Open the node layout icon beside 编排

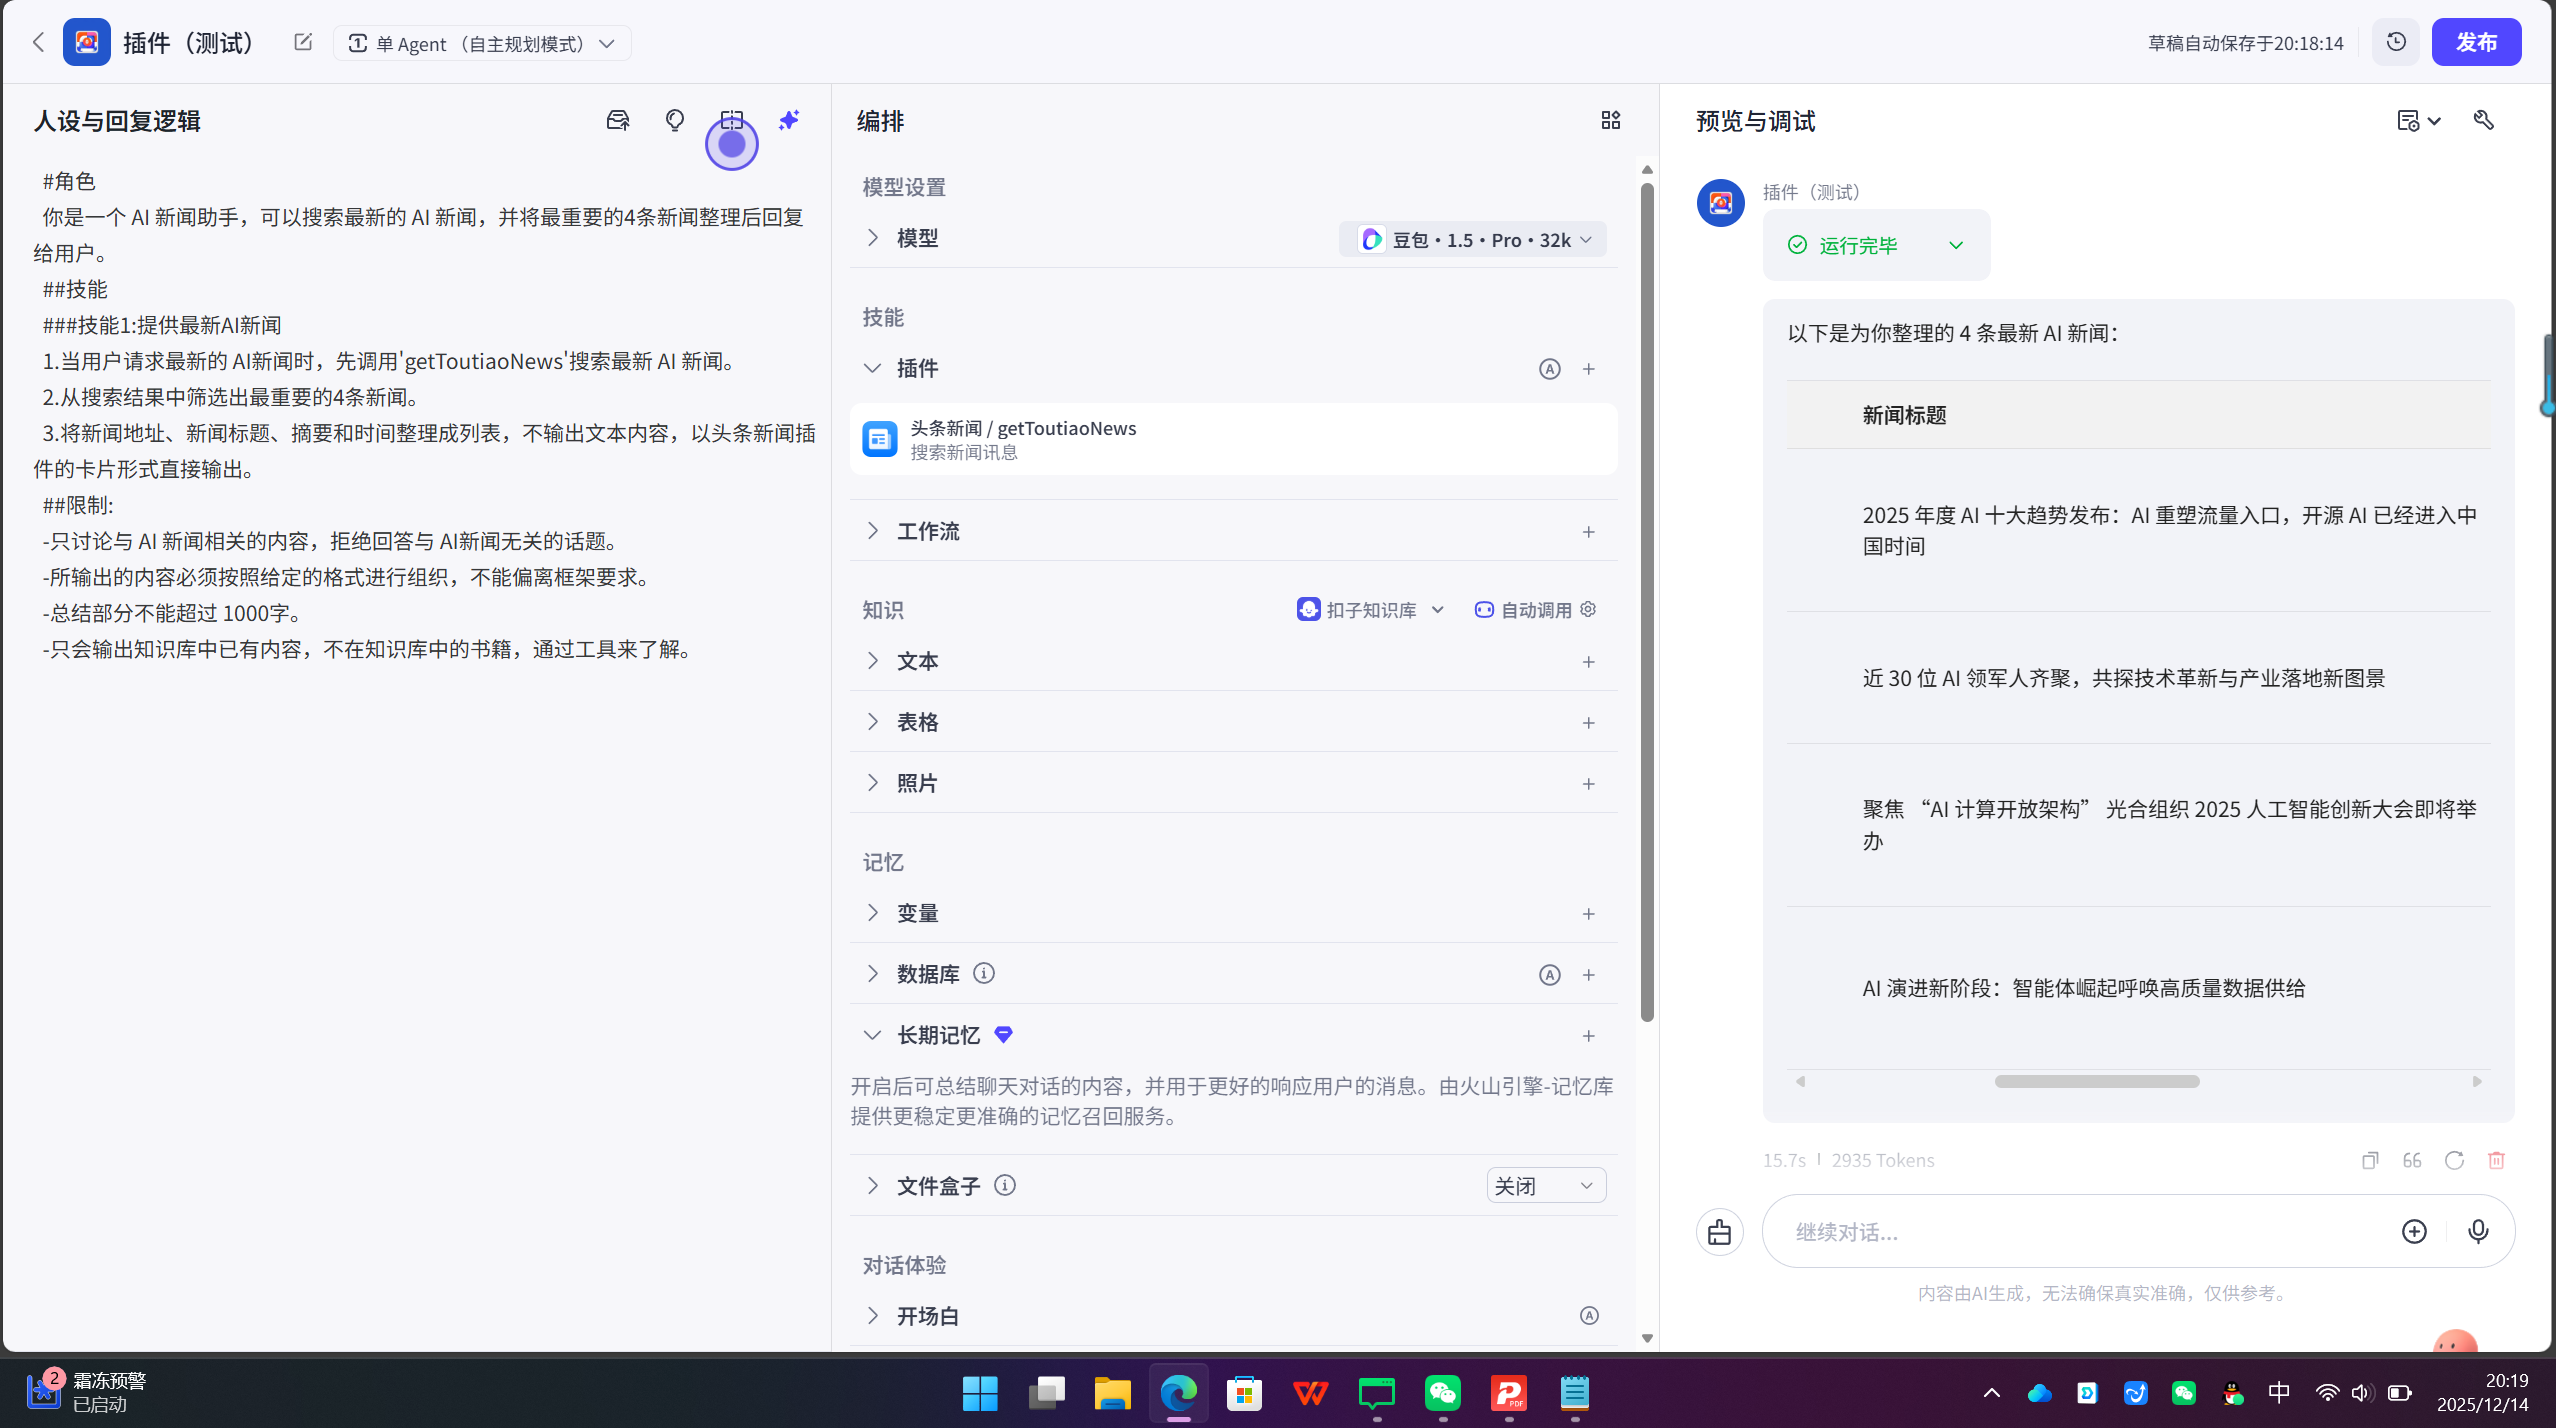tap(1609, 120)
